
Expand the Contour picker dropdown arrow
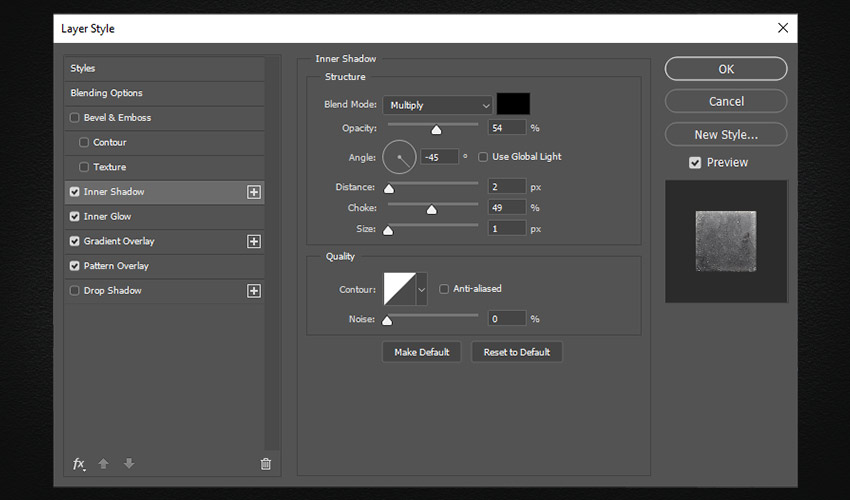coord(421,289)
